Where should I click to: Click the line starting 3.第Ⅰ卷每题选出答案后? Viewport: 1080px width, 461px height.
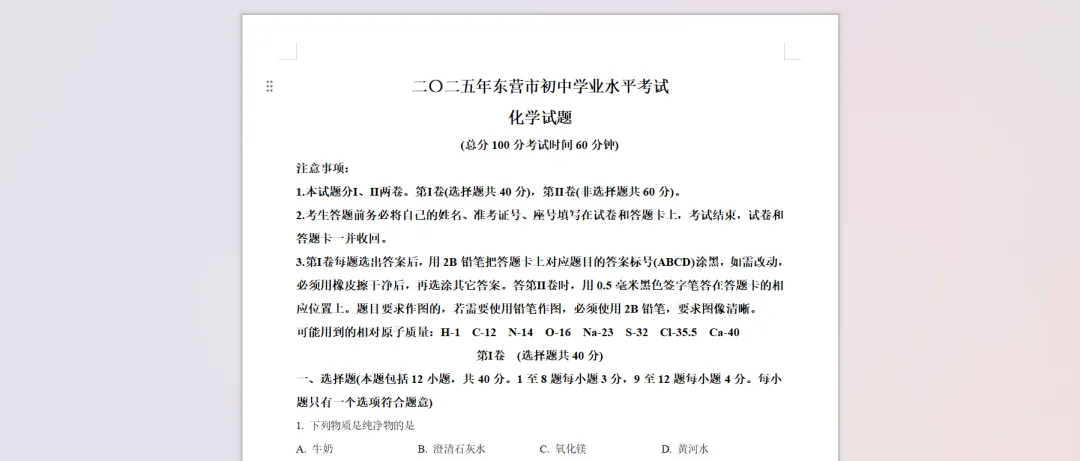(x=540, y=262)
